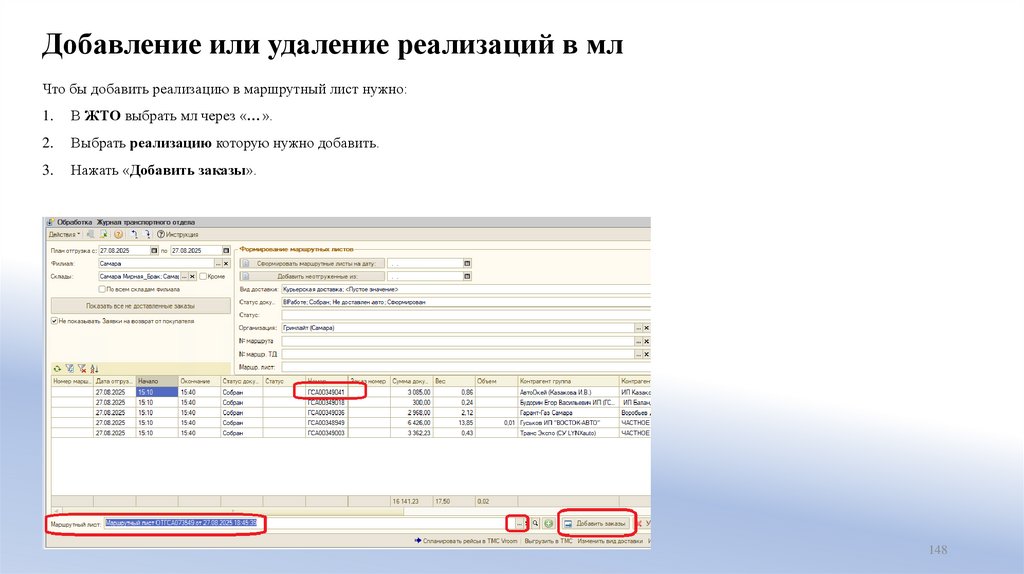
Task: Open Филиал selection with ellipsis button
Action: pos(218,263)
